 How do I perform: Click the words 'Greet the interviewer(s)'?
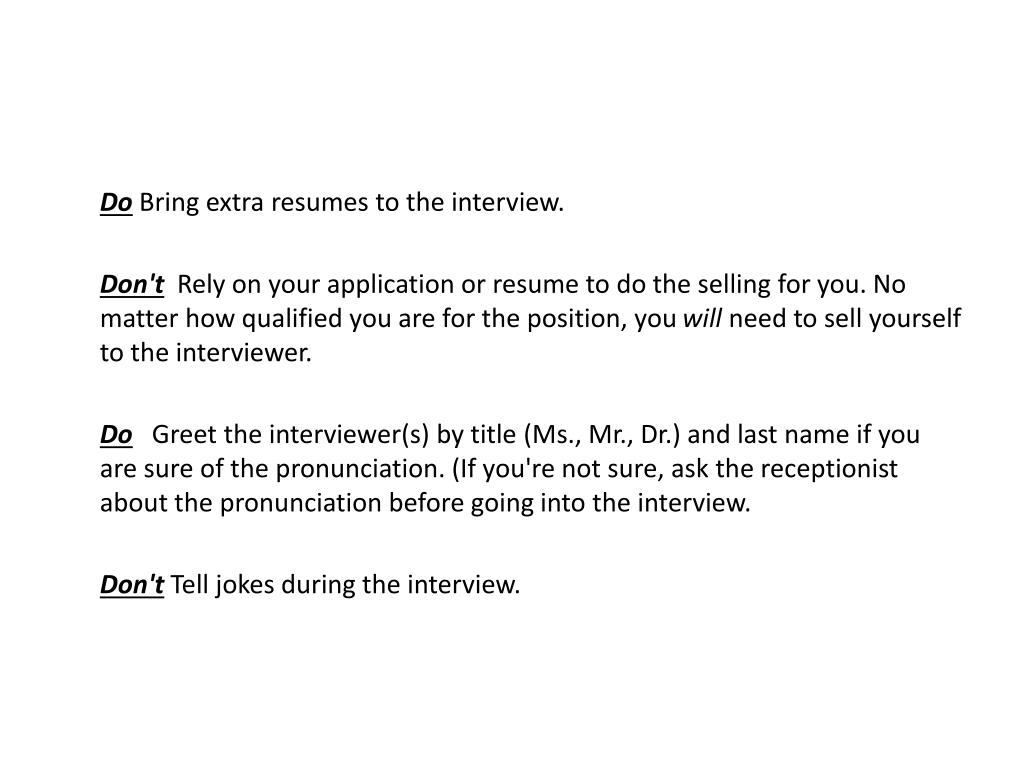pos(291,435)
